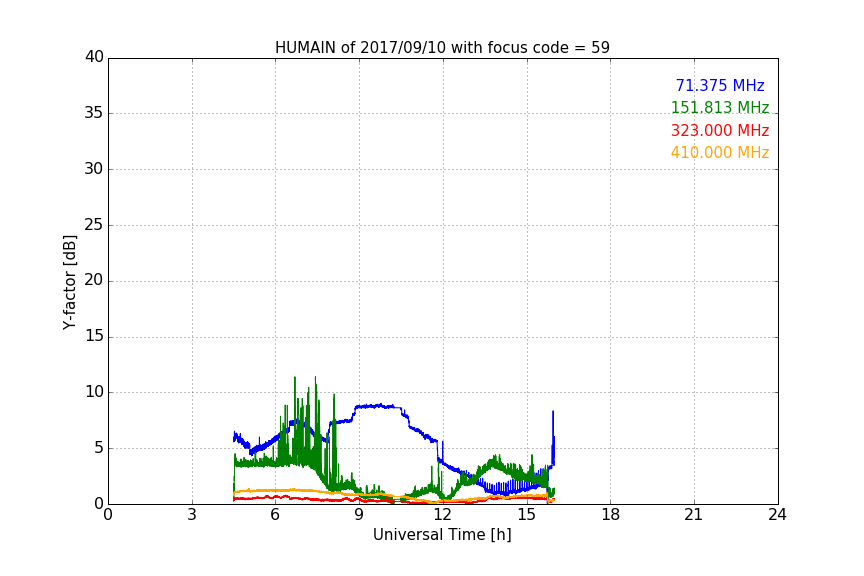Click the y-axis tick label 20

[94, 280]
